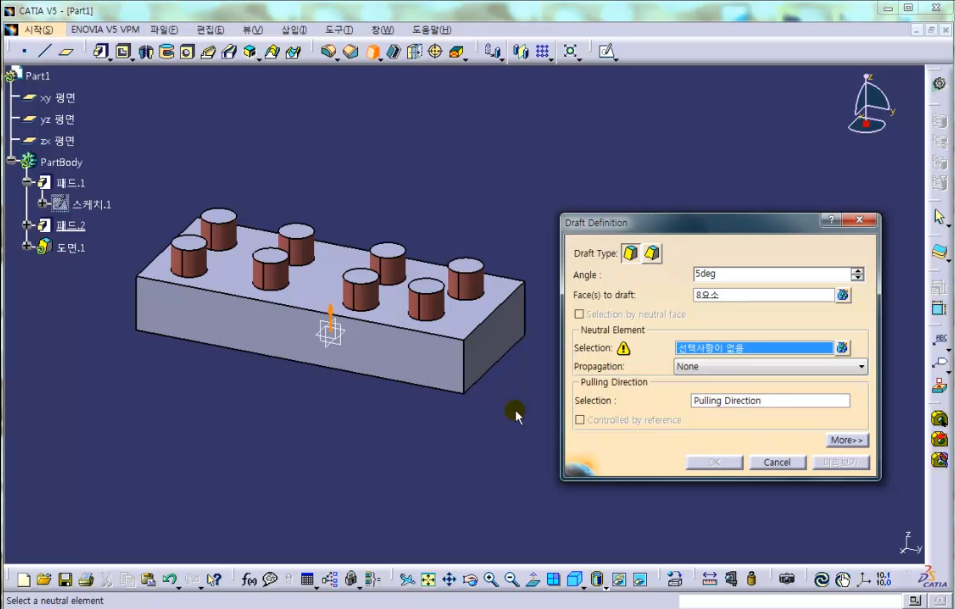
Task: Click the Zoom In magnifier icon
Action: click(x=491, y=579)
